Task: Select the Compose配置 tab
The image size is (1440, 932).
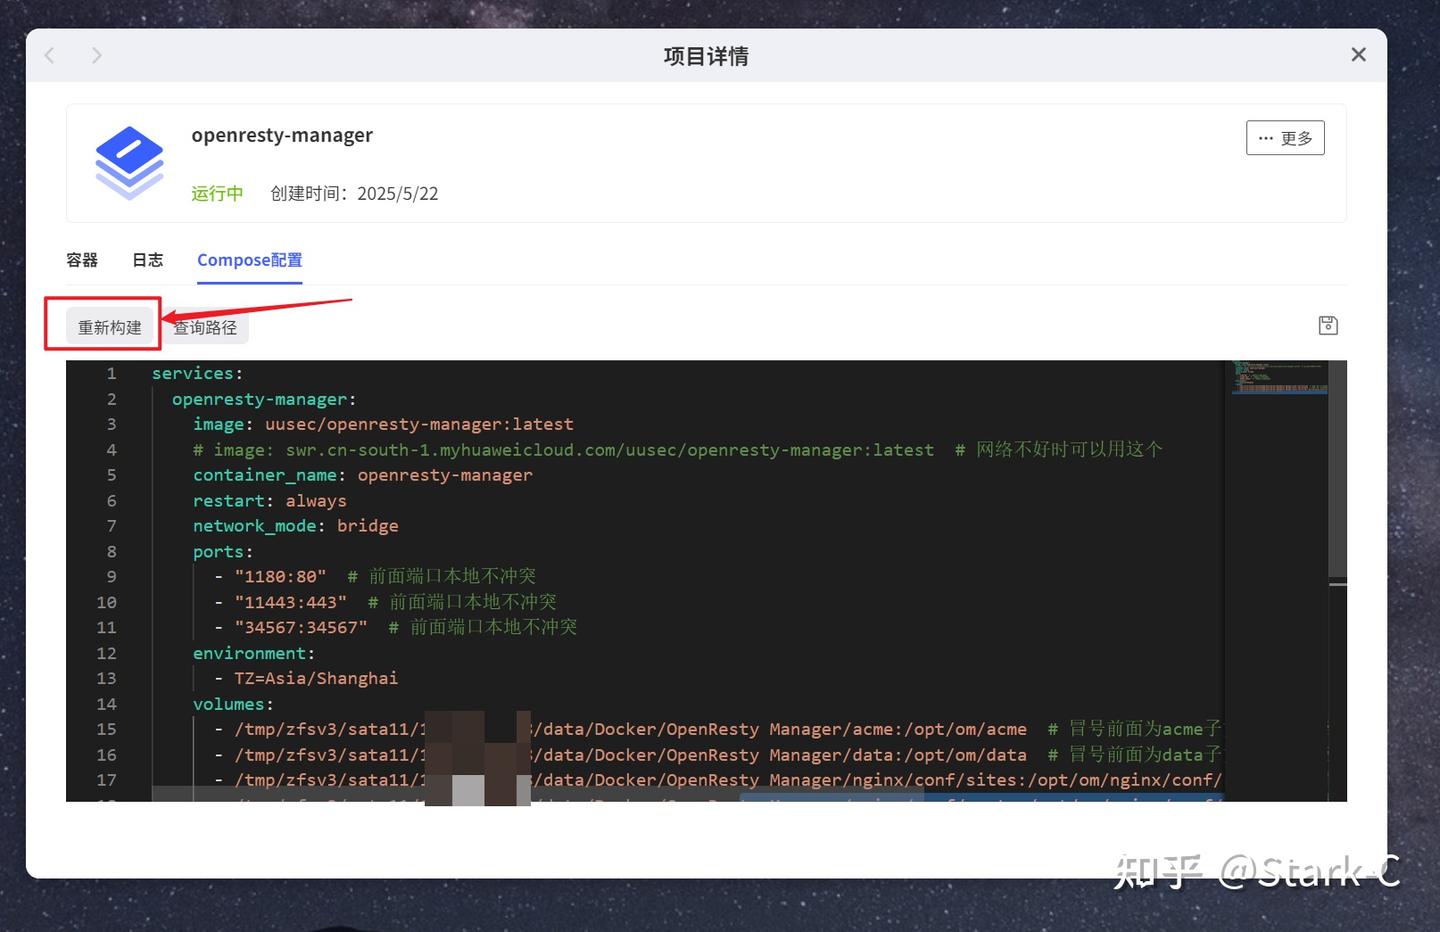Action: coord(249,259)
